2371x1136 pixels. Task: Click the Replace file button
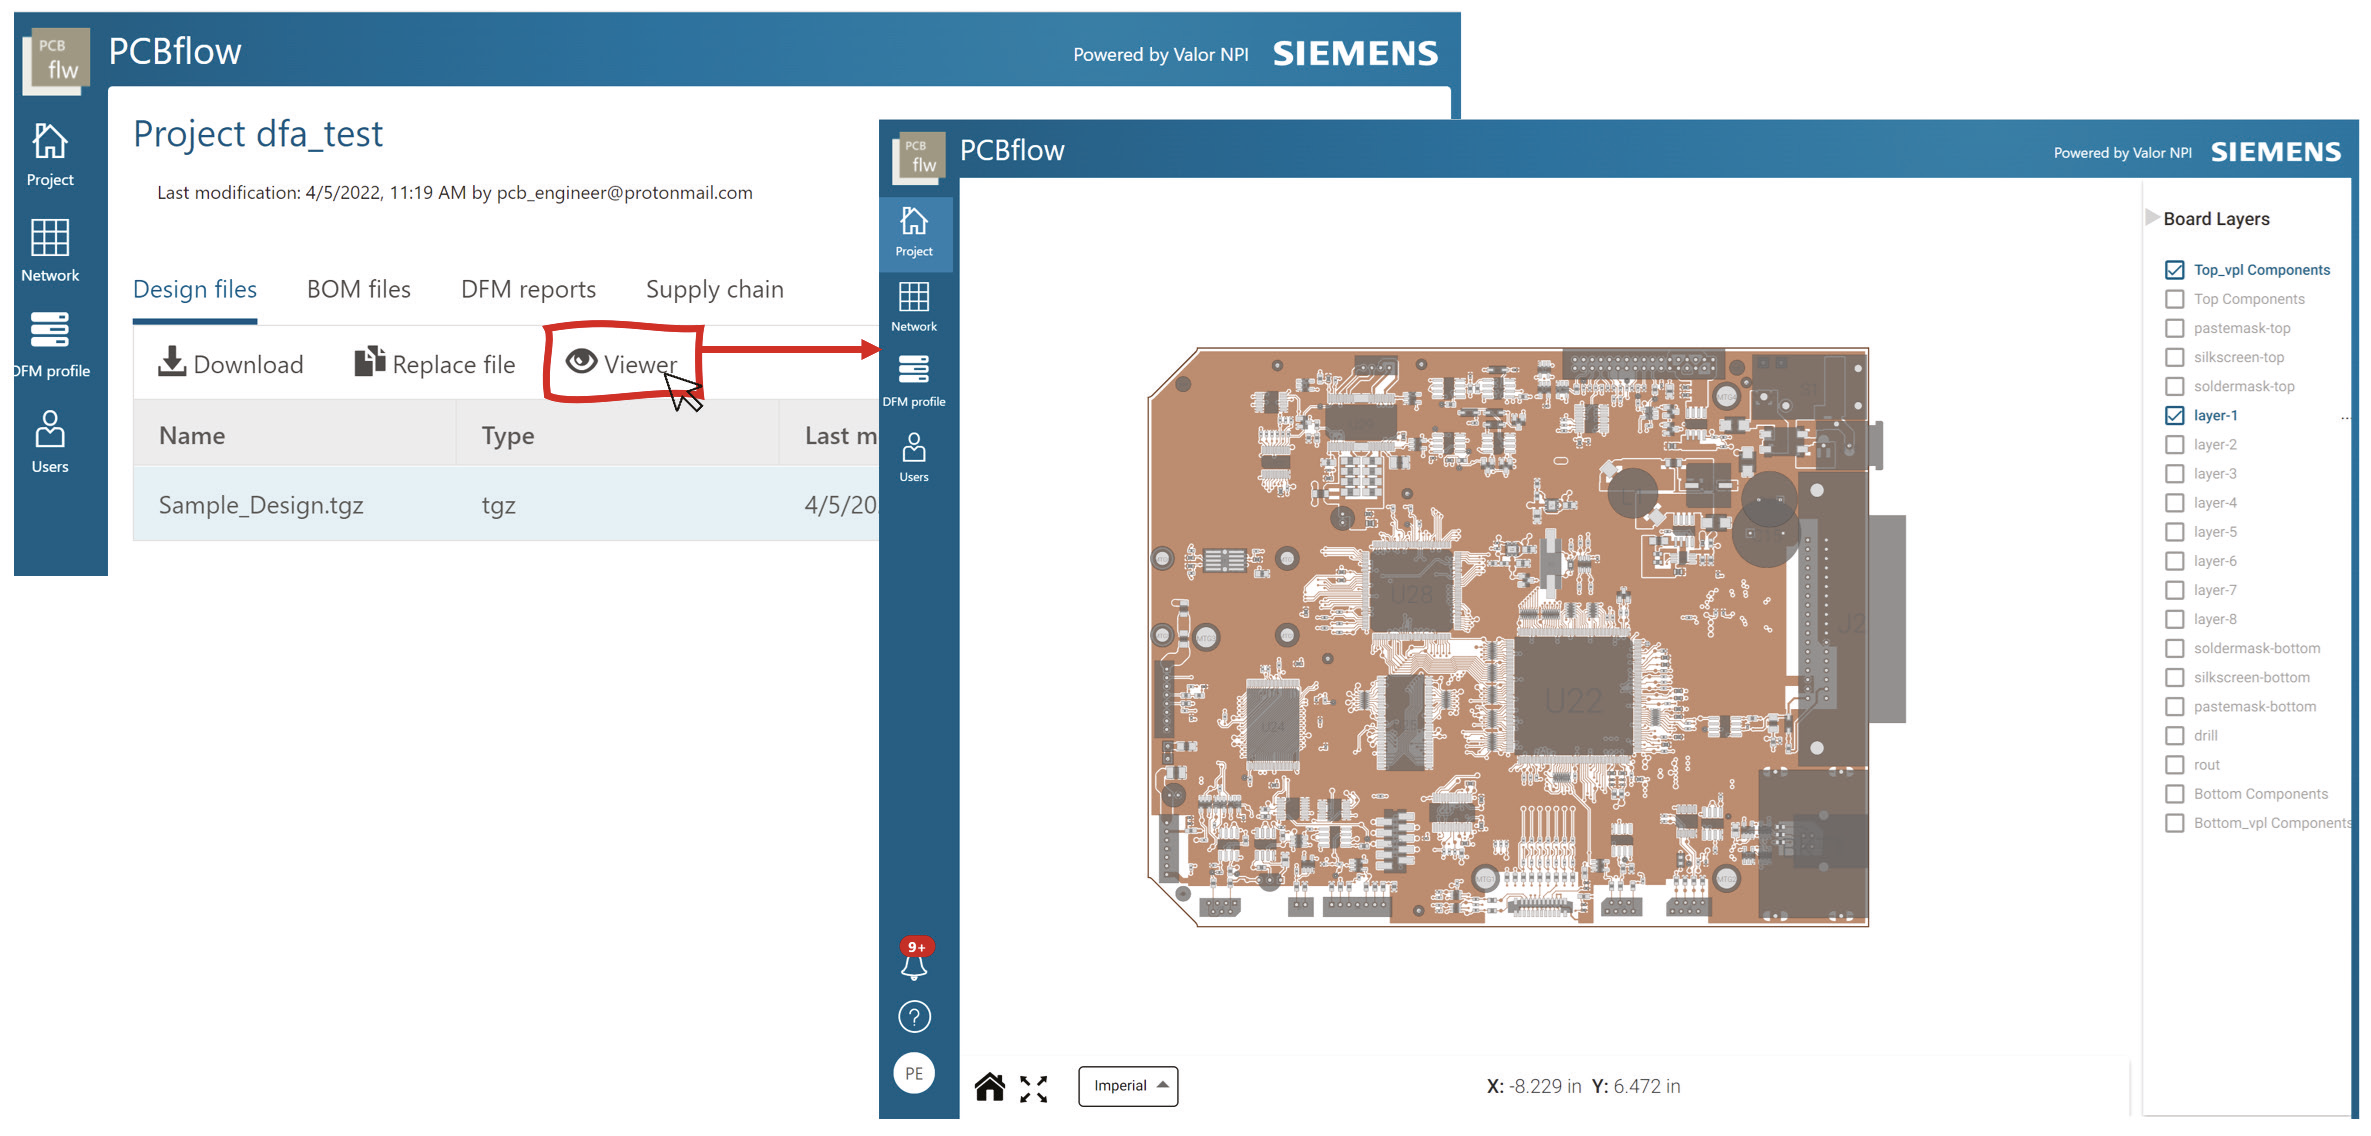(x=435, y=364)
